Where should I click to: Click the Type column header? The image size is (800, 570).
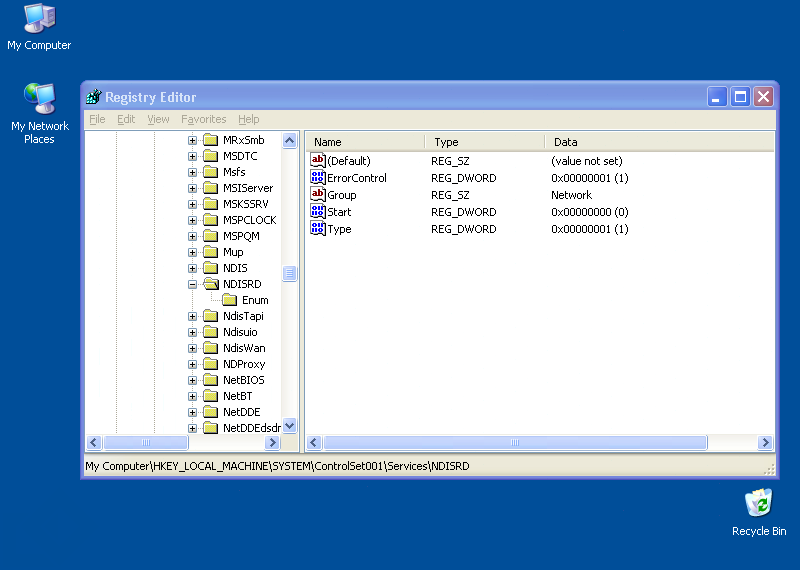pyautogui.click(x=485, y=142)
